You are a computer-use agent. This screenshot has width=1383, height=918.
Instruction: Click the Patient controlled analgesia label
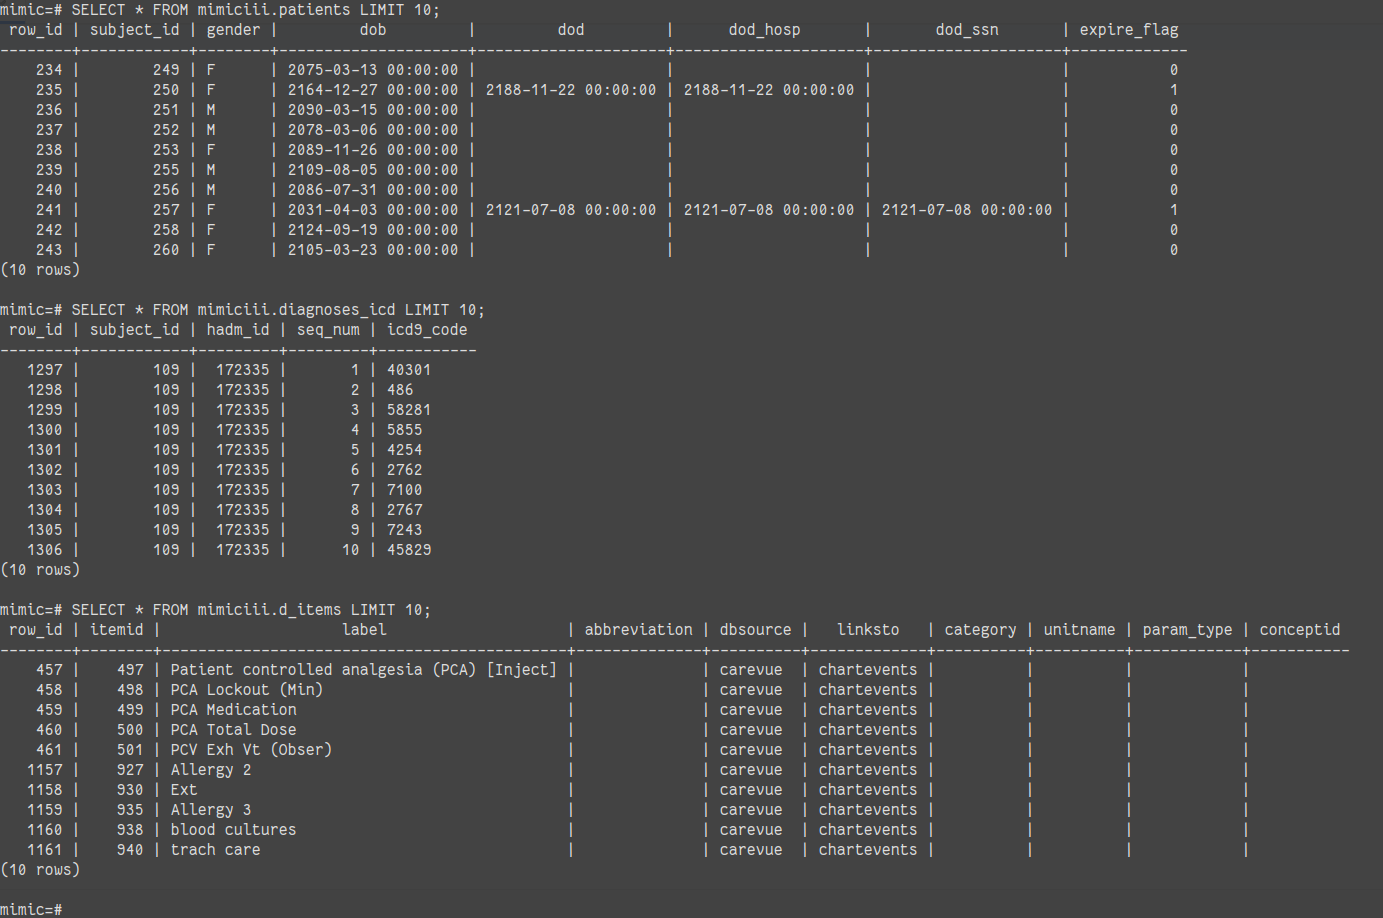363,670
